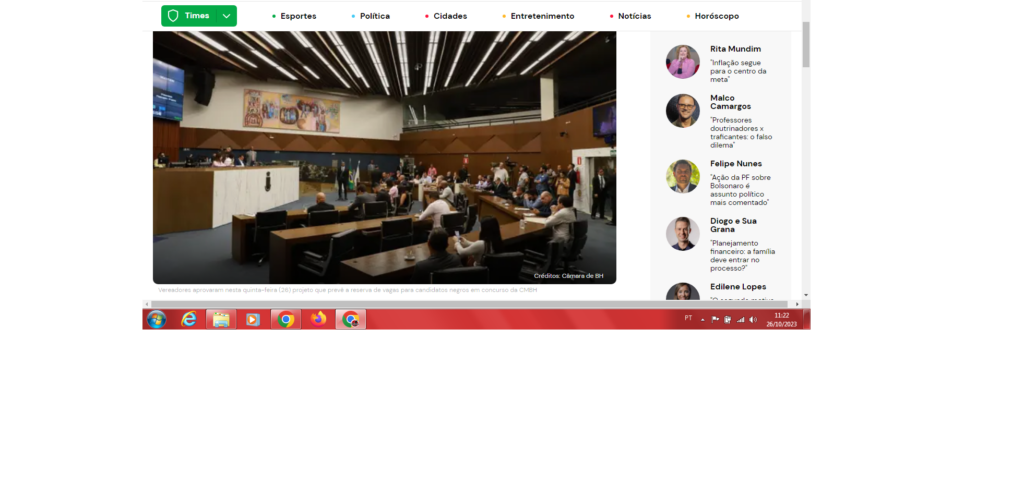This screenshot has height=487, width=1024.
Task: Open the Windows Start menu orb
Action: [157, 319]
